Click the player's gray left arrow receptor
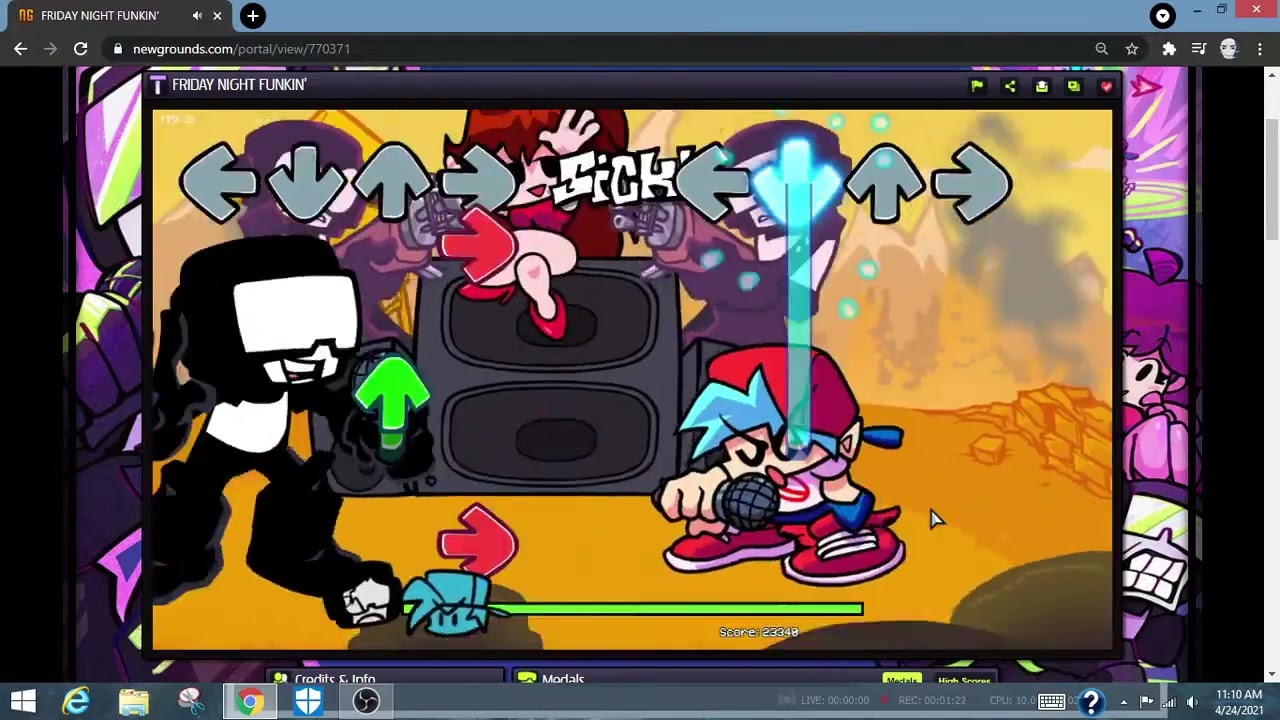1280x720 pixels. point(712,184)
